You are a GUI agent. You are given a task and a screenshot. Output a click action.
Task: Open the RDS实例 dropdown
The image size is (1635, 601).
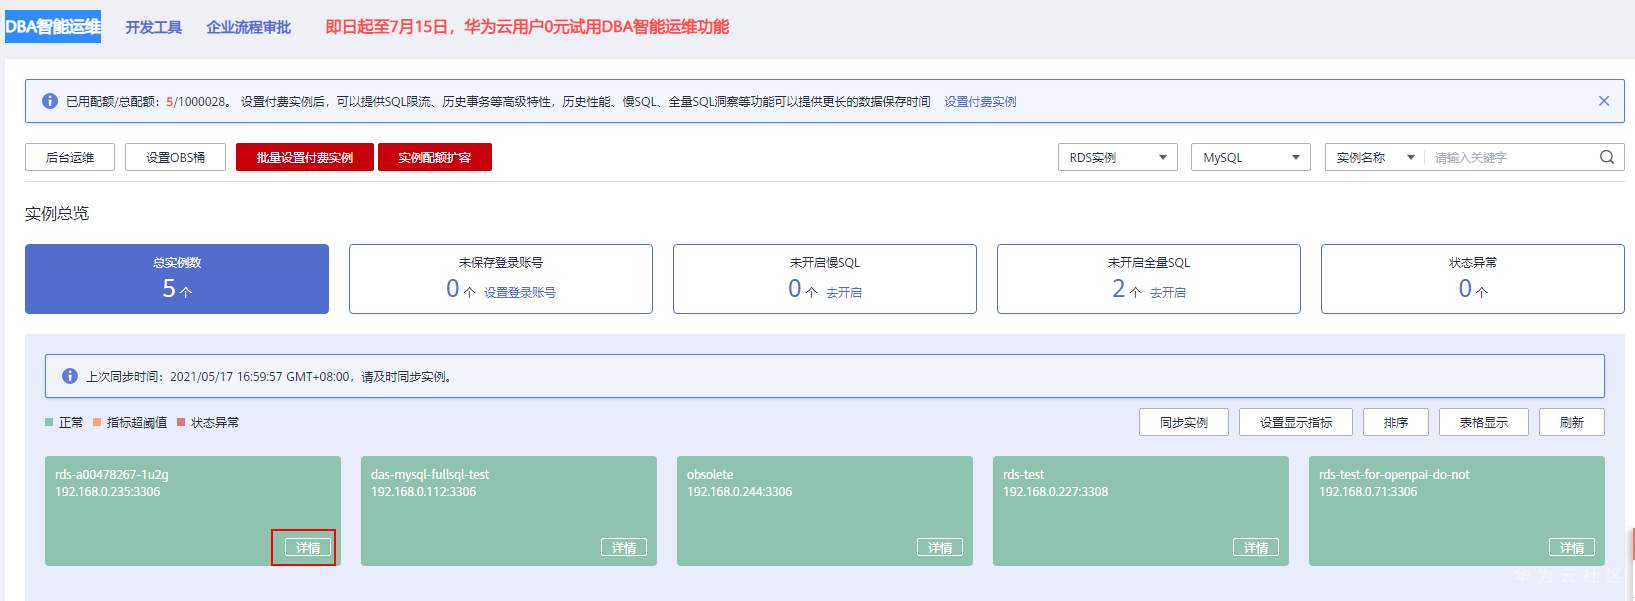point(1118,157)
